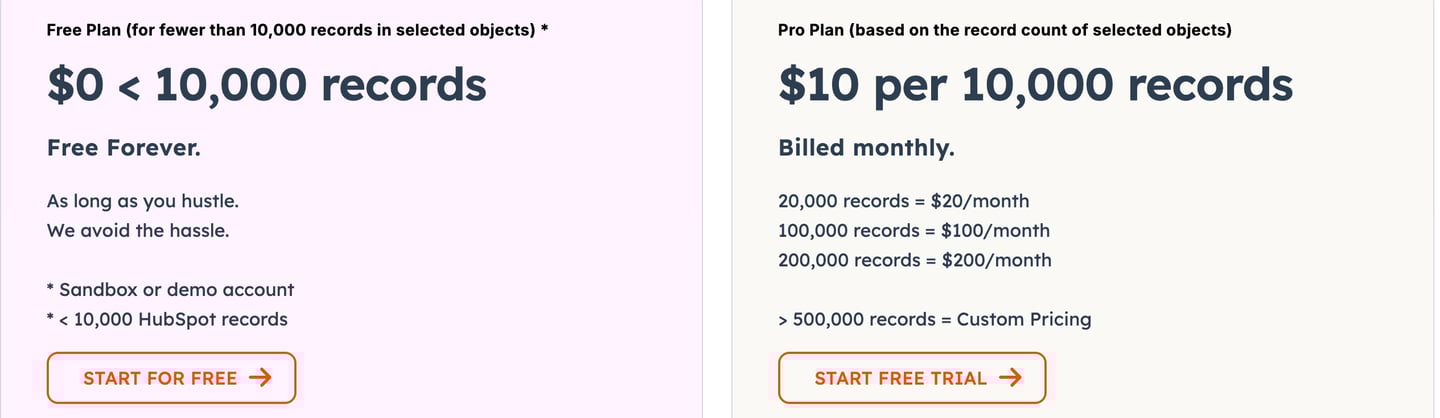
Task: Click the "100,000 records = $100/month" line
Action: click(x=914, y=231)
